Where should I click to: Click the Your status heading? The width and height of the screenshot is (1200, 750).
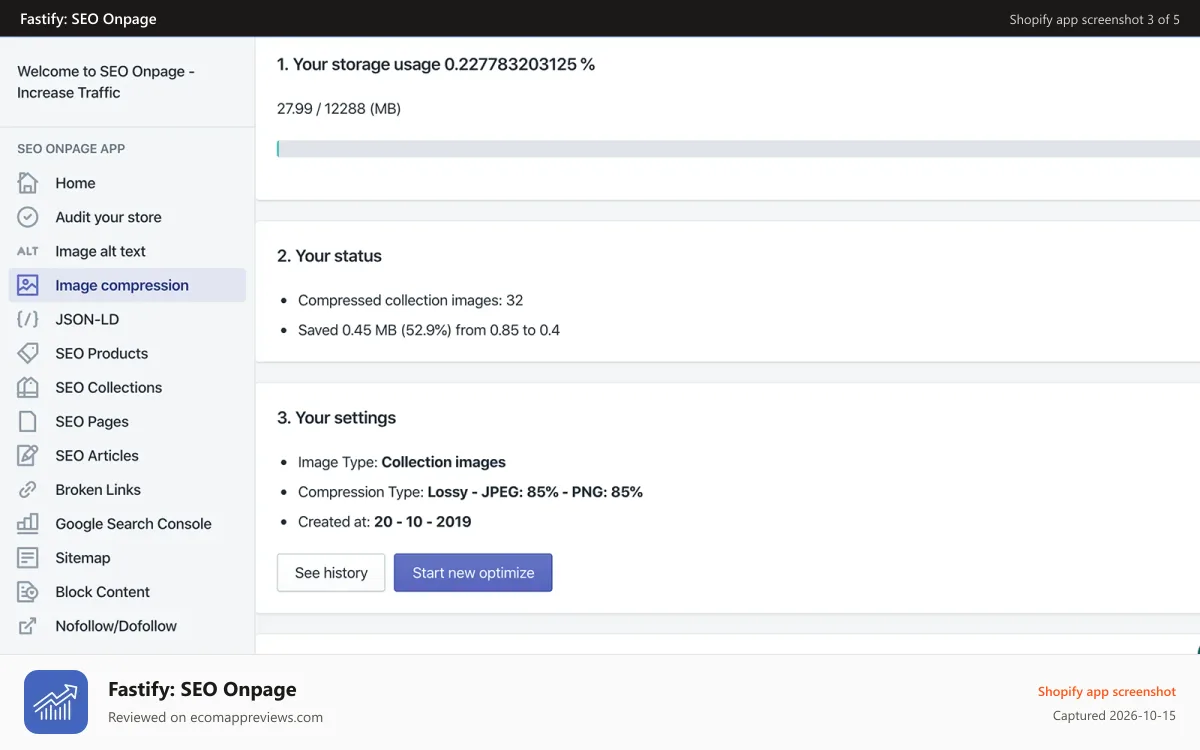[x=329, y=256]
